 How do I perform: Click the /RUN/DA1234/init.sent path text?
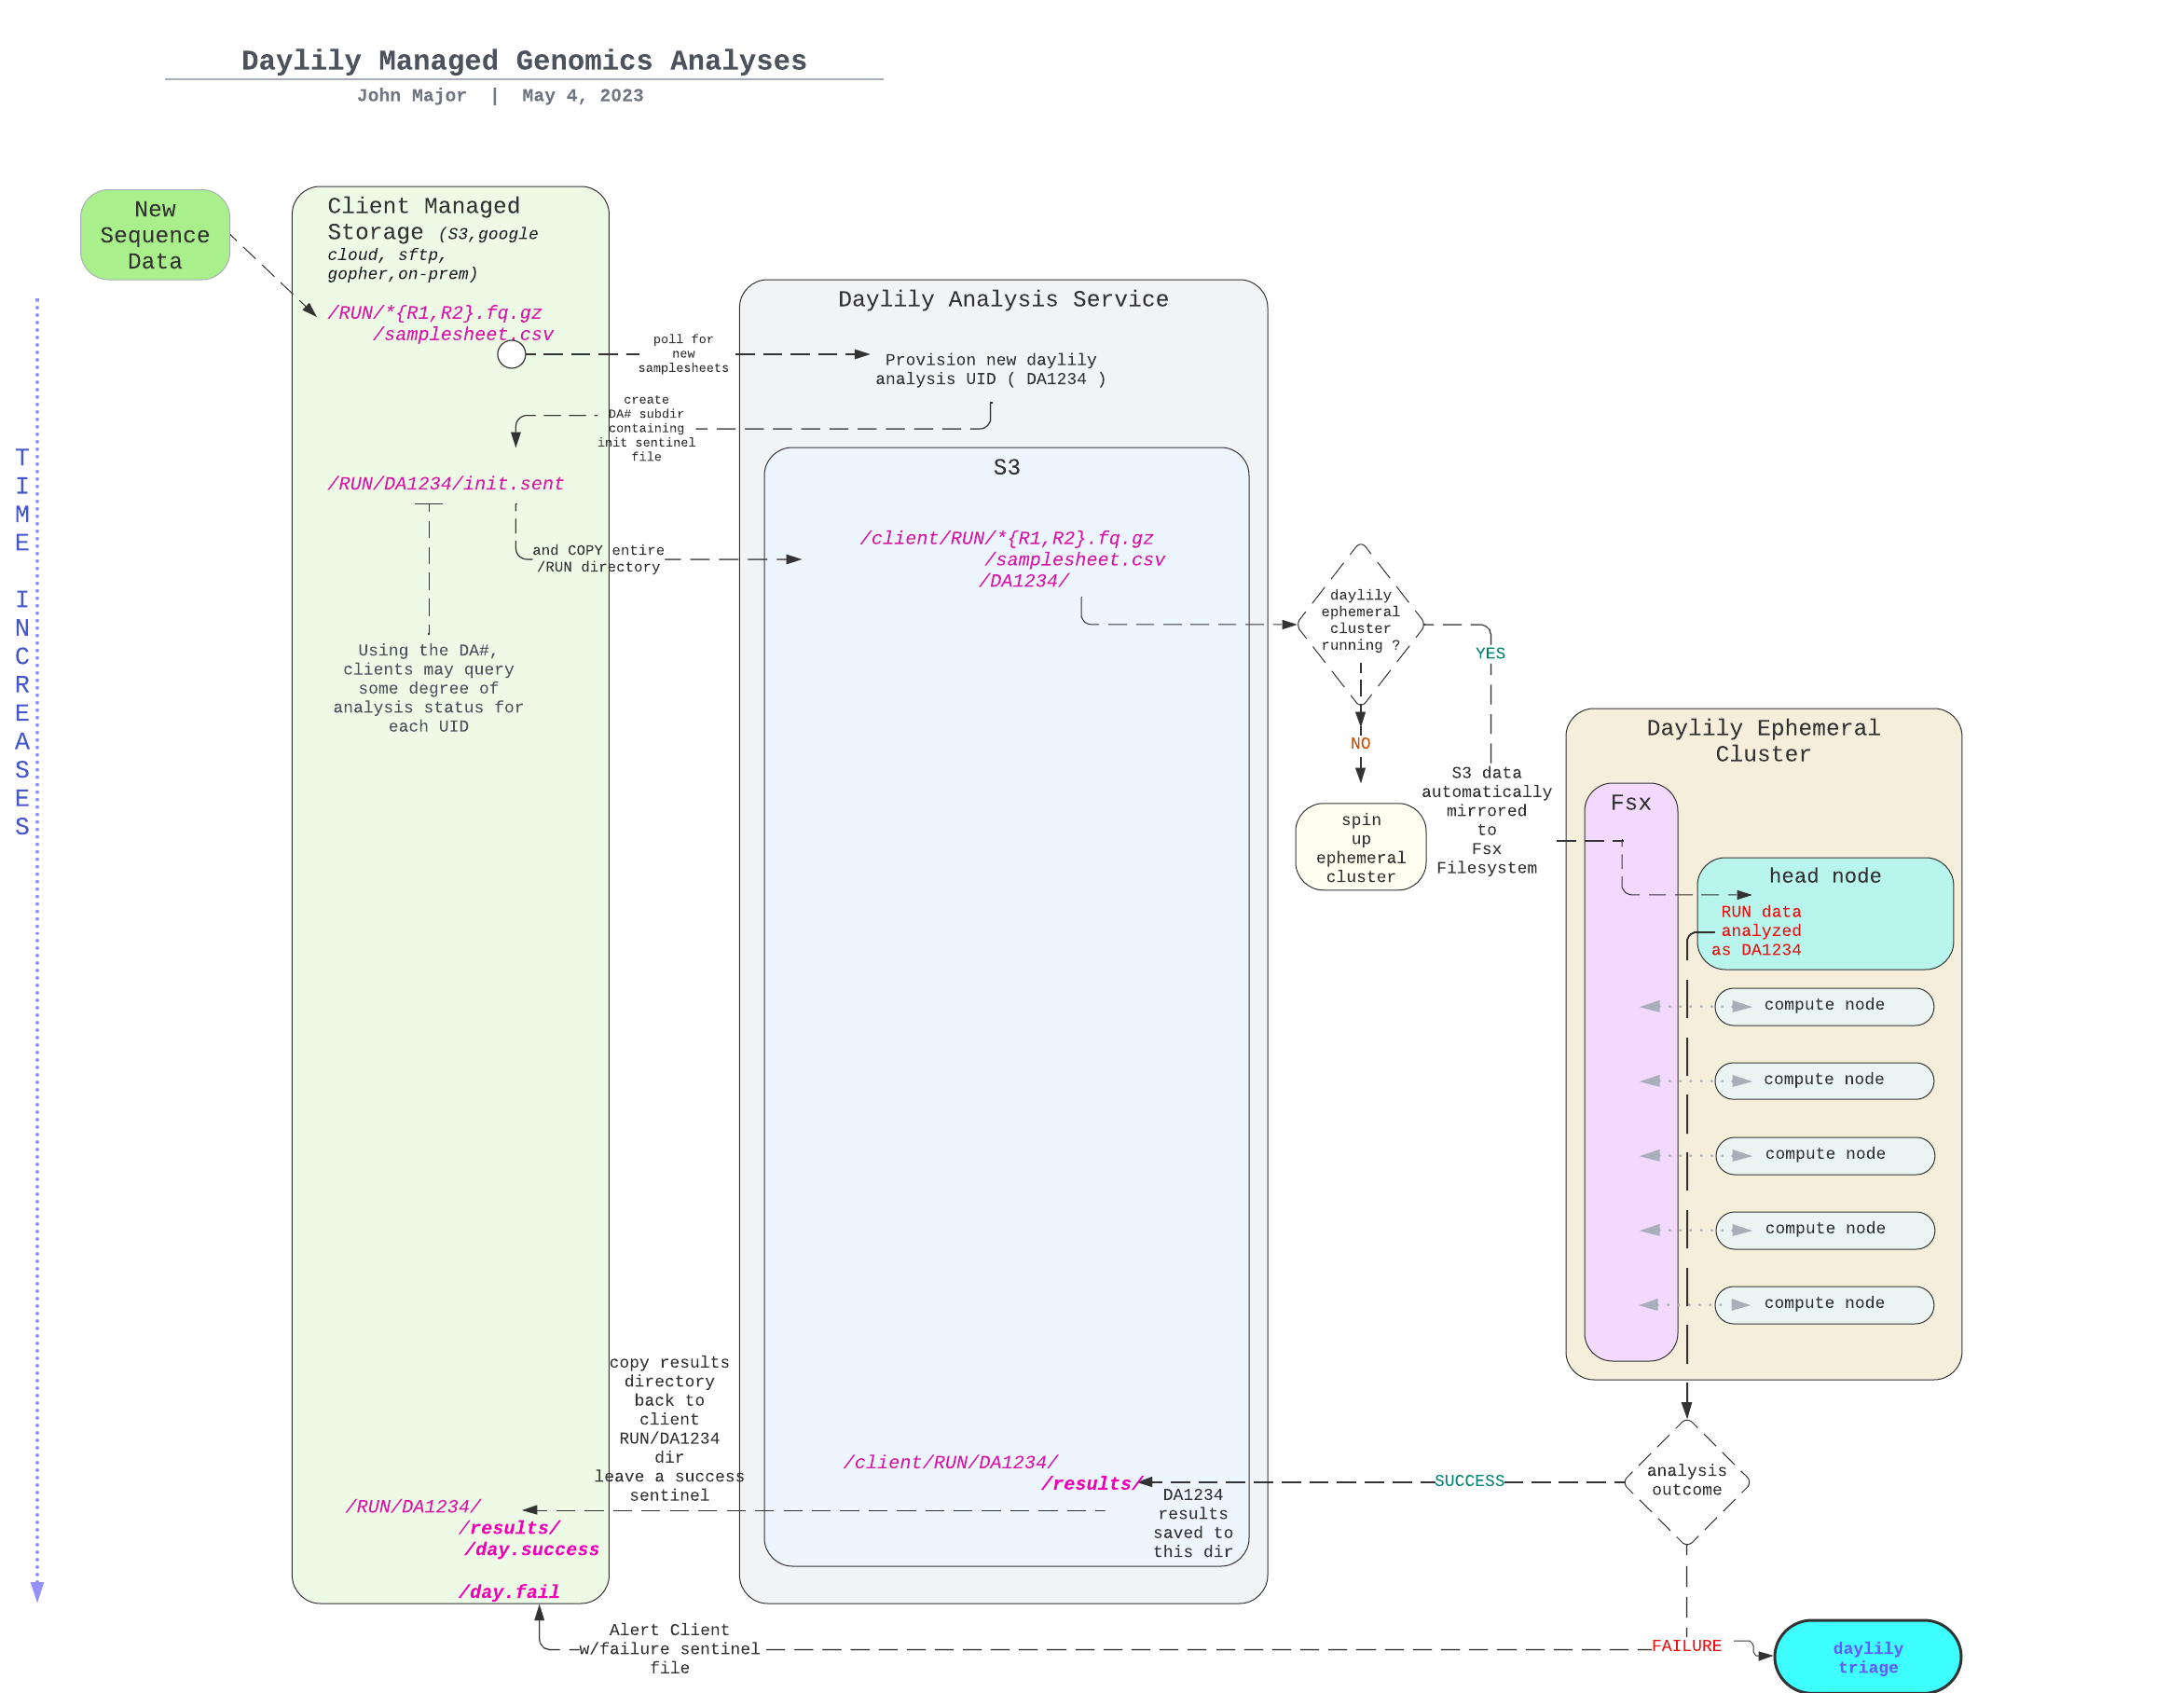(446, 484)
